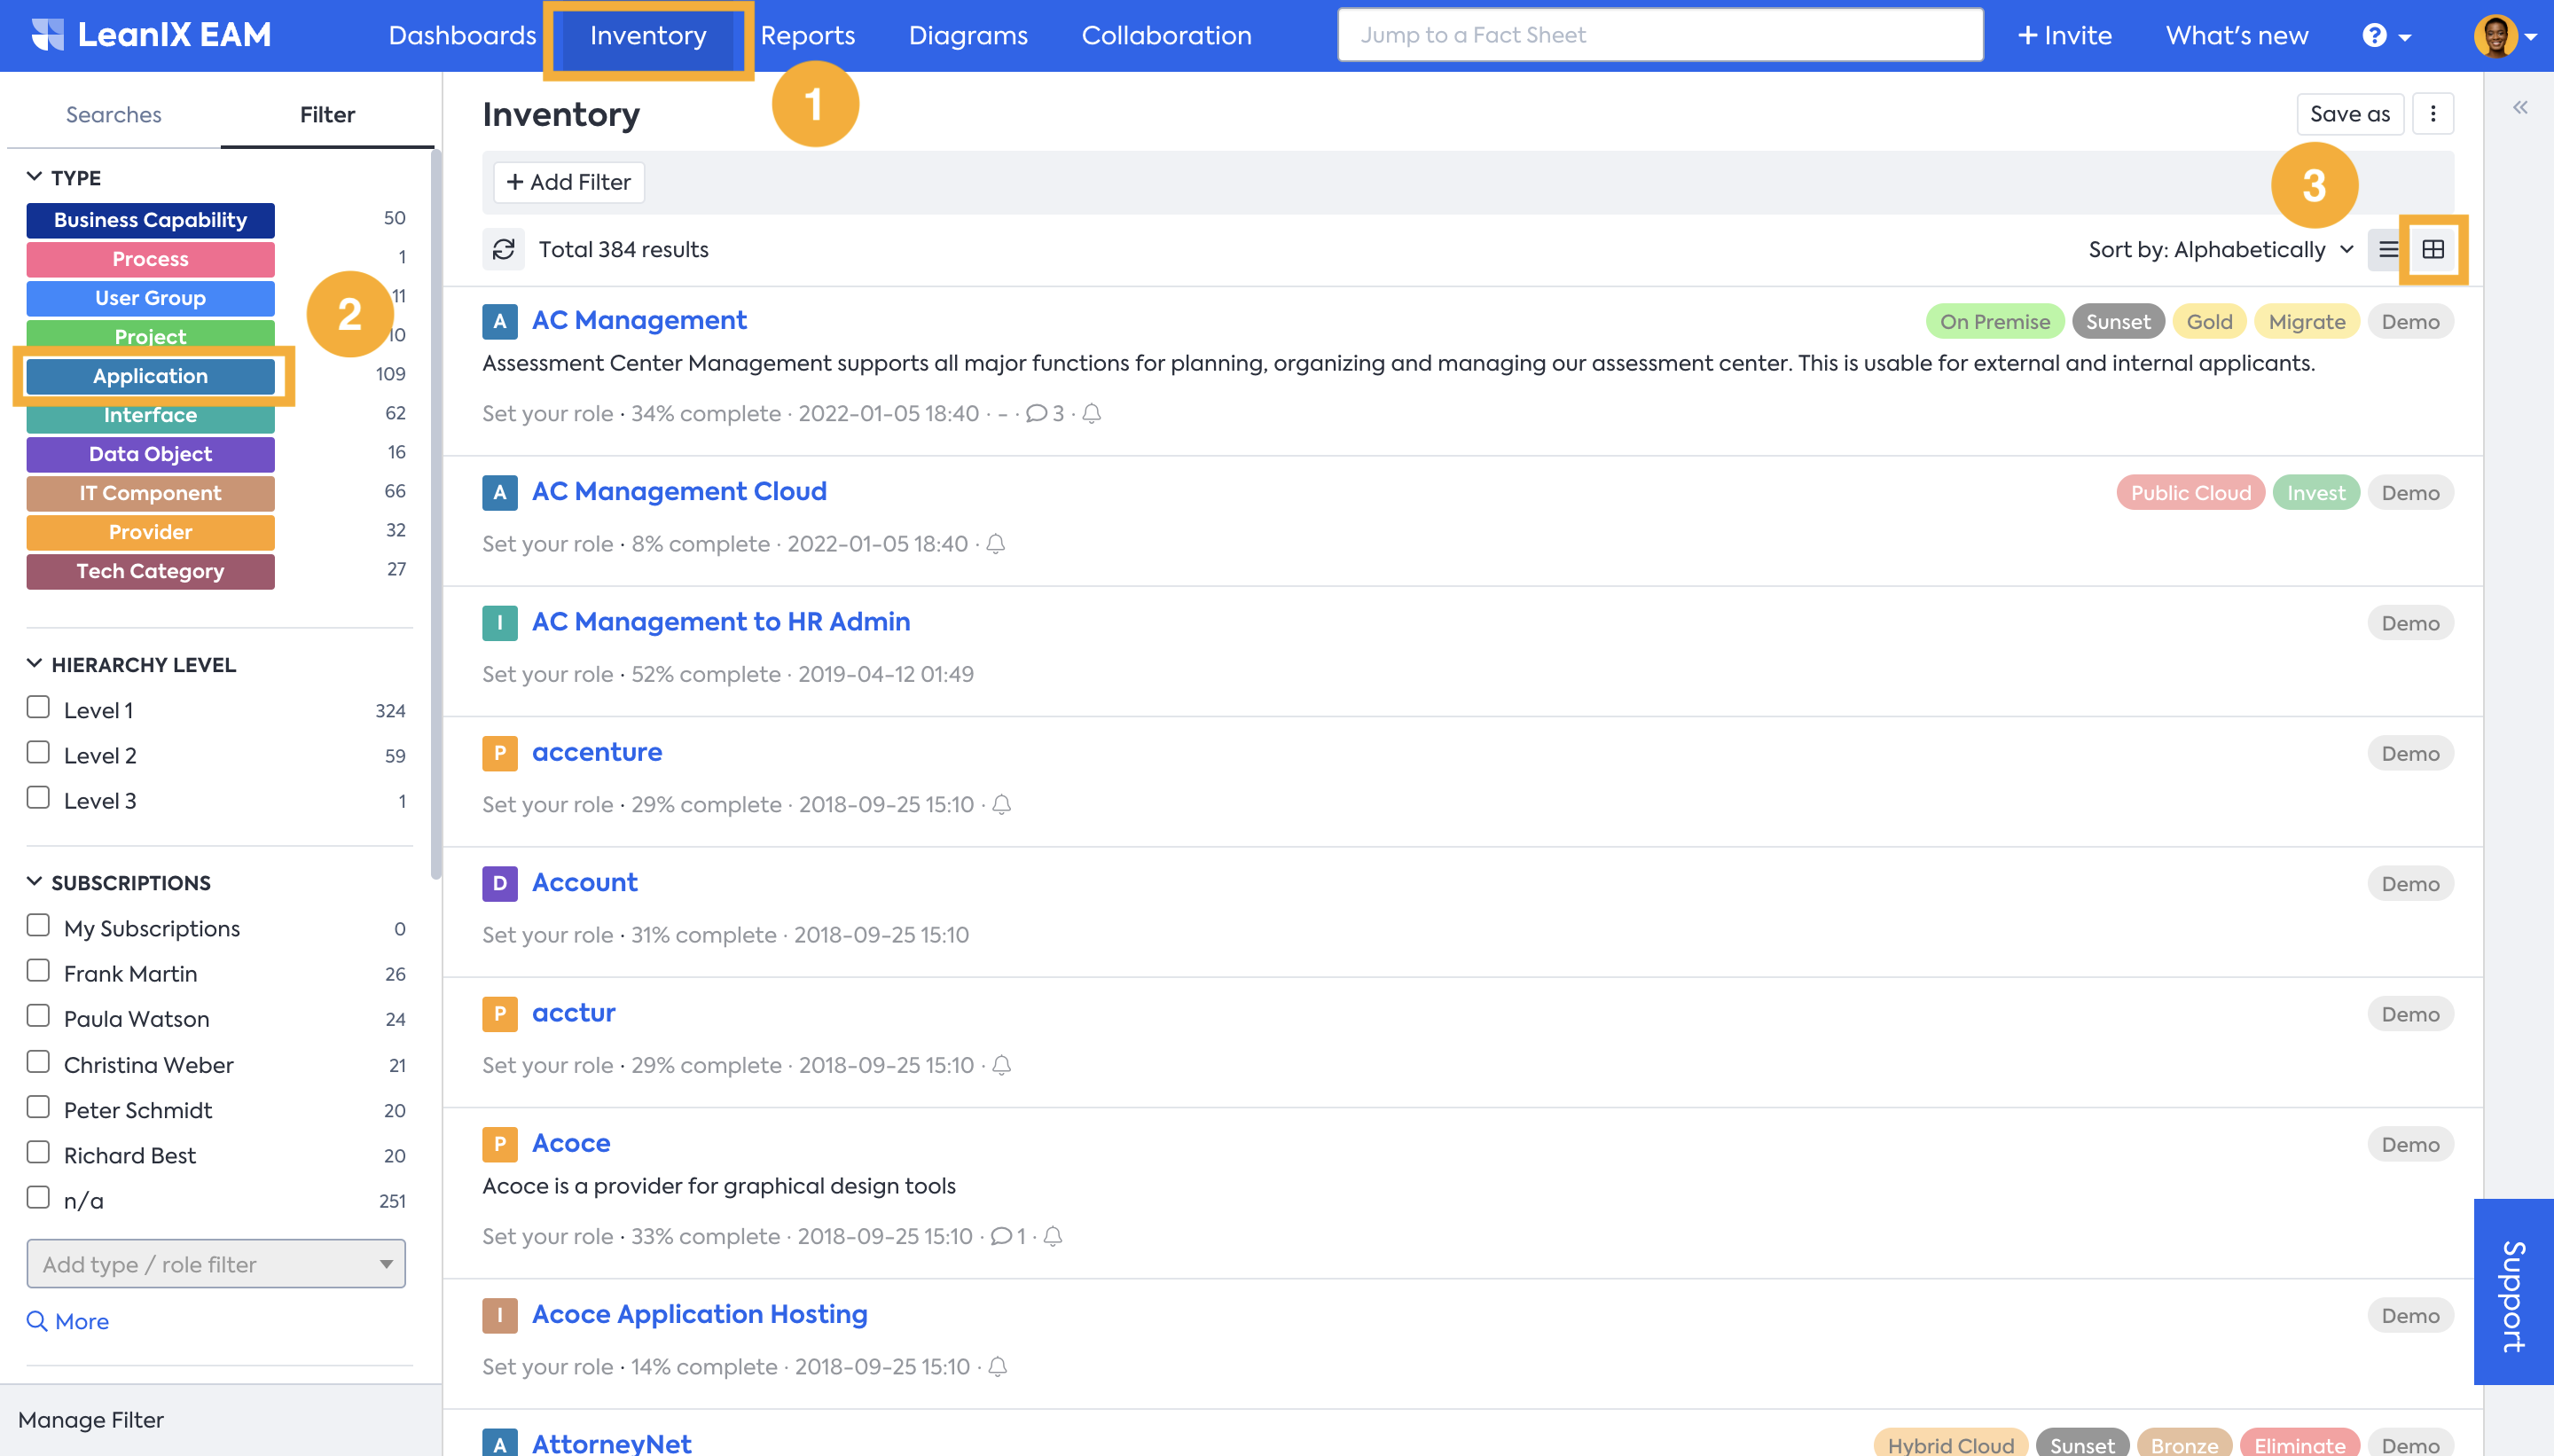Tick the Frank Martin subscription checkbox
Image resolution: width=2554 pixels, height=1456 pixels.
(x=38, y=971)
